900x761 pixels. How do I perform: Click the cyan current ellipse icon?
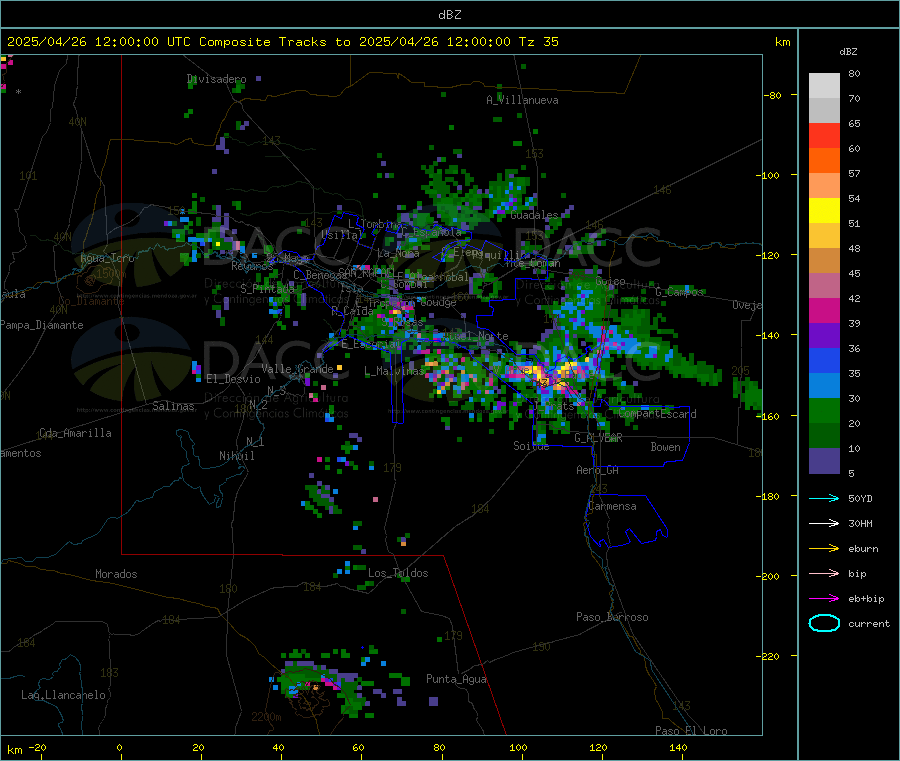click(824, 623)
